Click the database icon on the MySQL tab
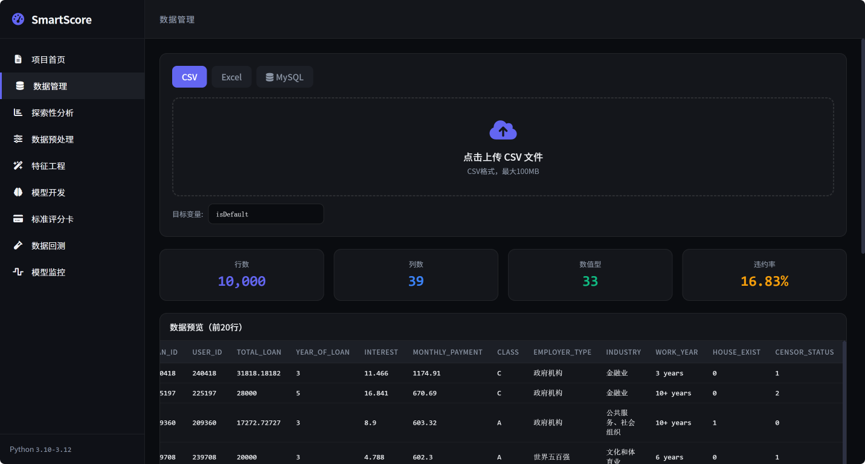 click(x=269, y=77)
